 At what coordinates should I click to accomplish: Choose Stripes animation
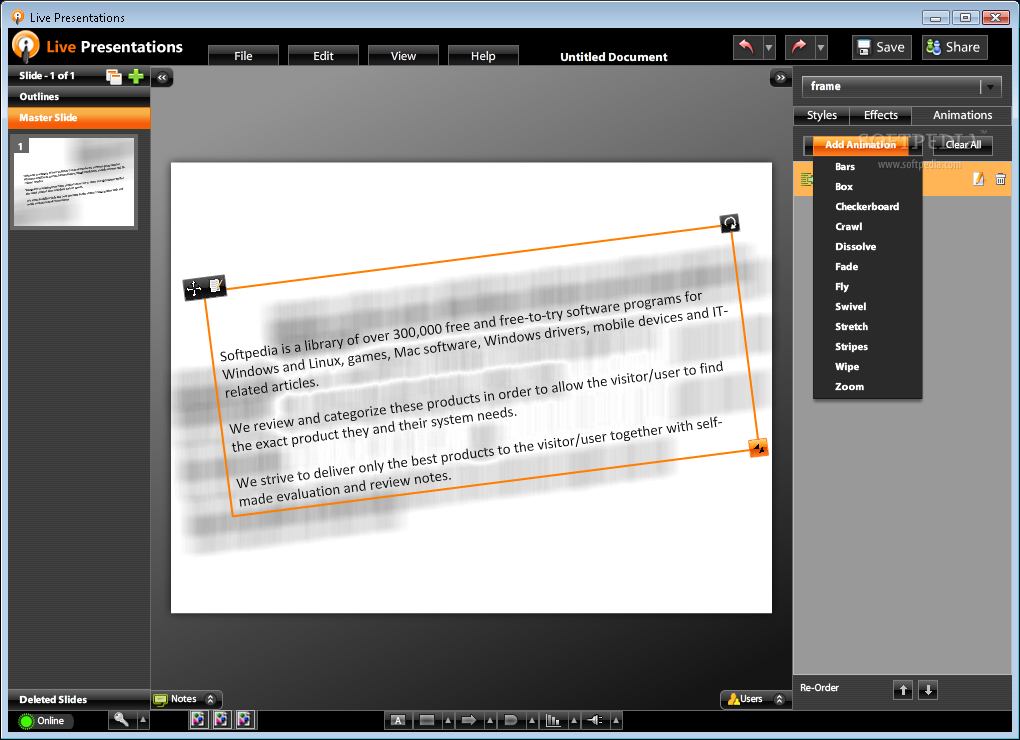click(867, 347)
